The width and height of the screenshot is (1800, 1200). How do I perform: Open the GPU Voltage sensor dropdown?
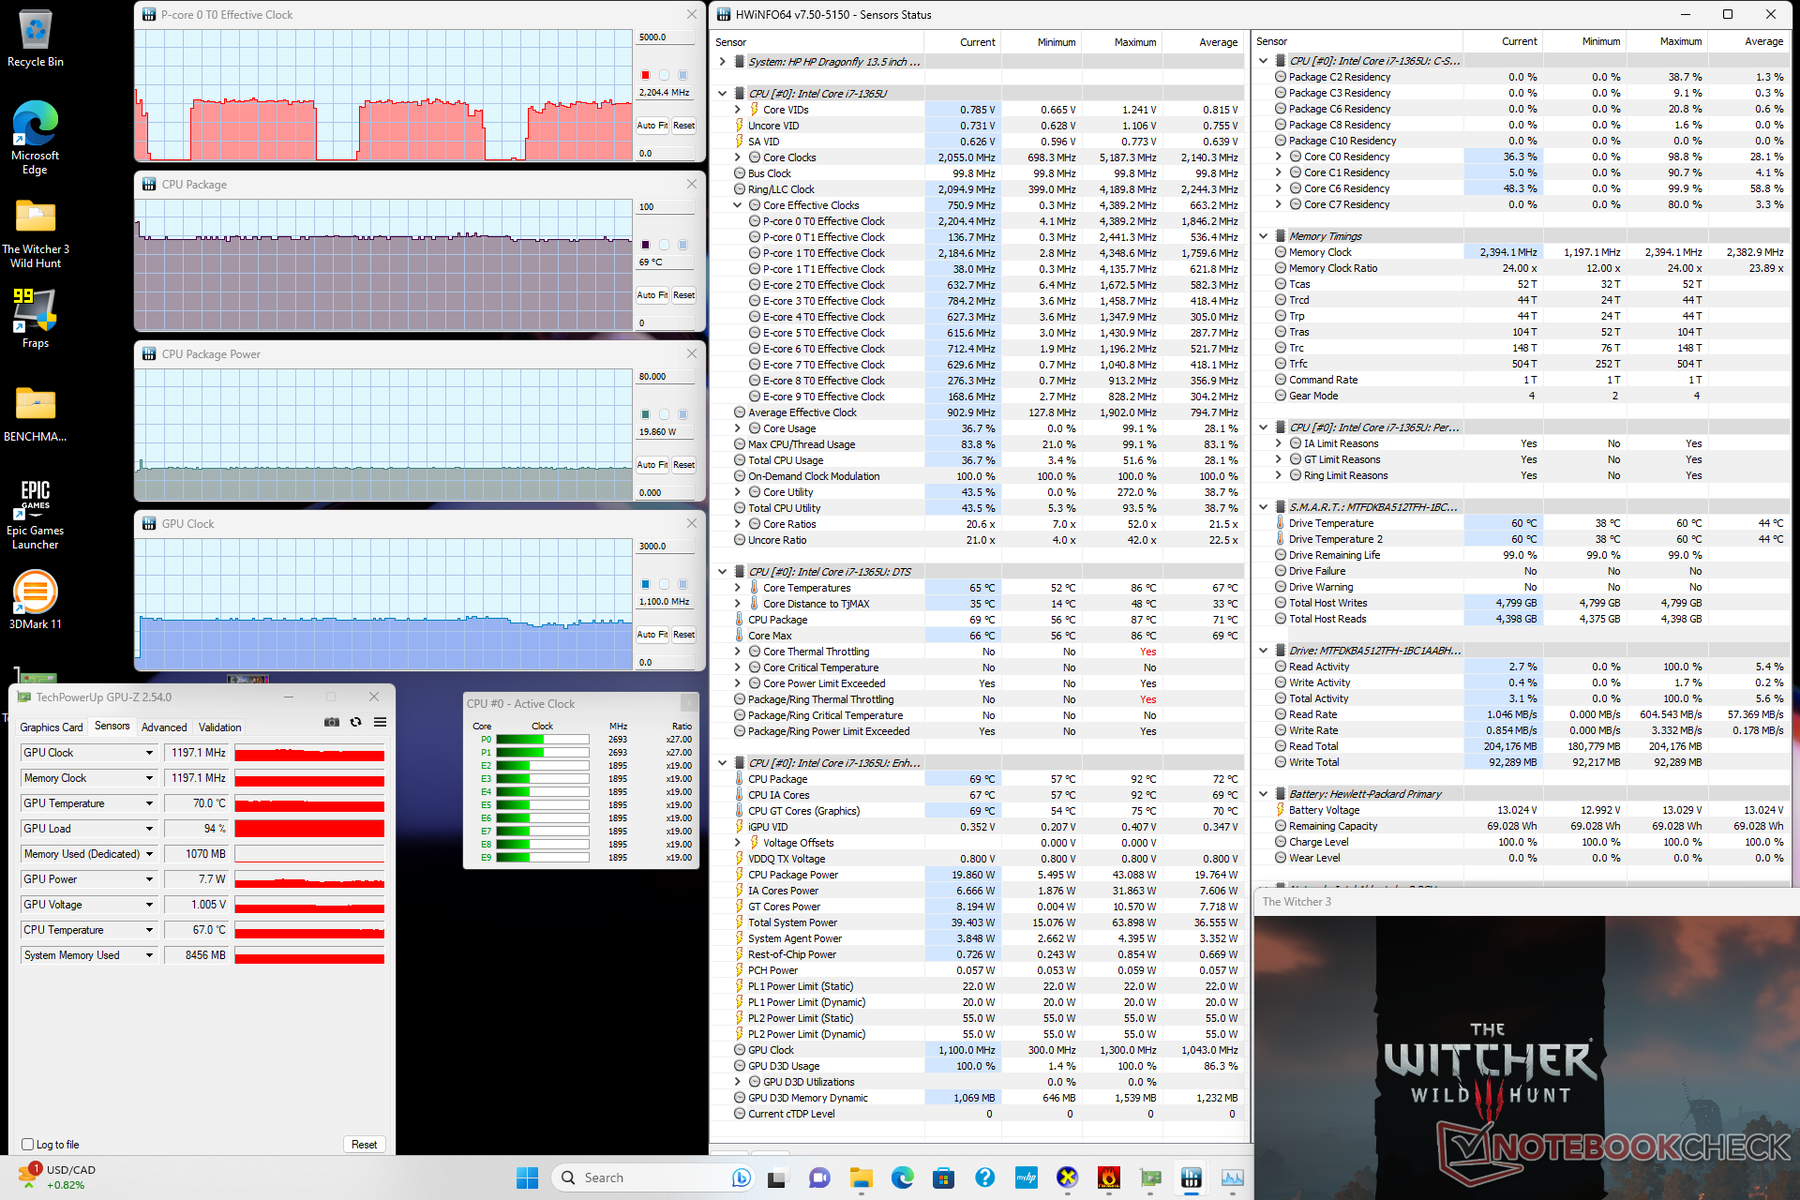pyautogui.click(x=149, y=905)
